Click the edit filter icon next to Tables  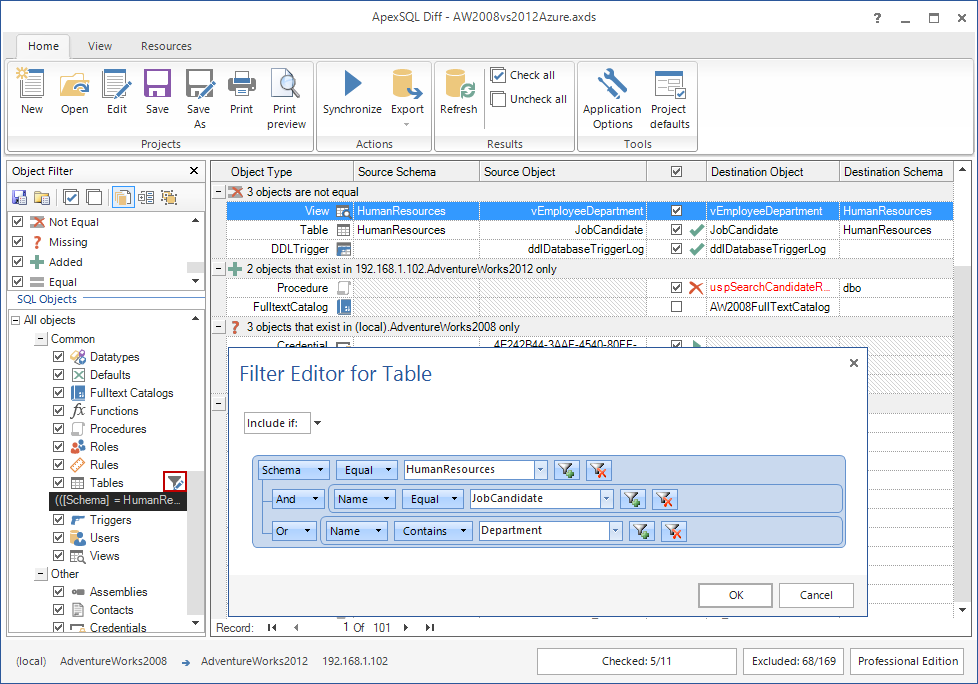(x=175, y=482)
